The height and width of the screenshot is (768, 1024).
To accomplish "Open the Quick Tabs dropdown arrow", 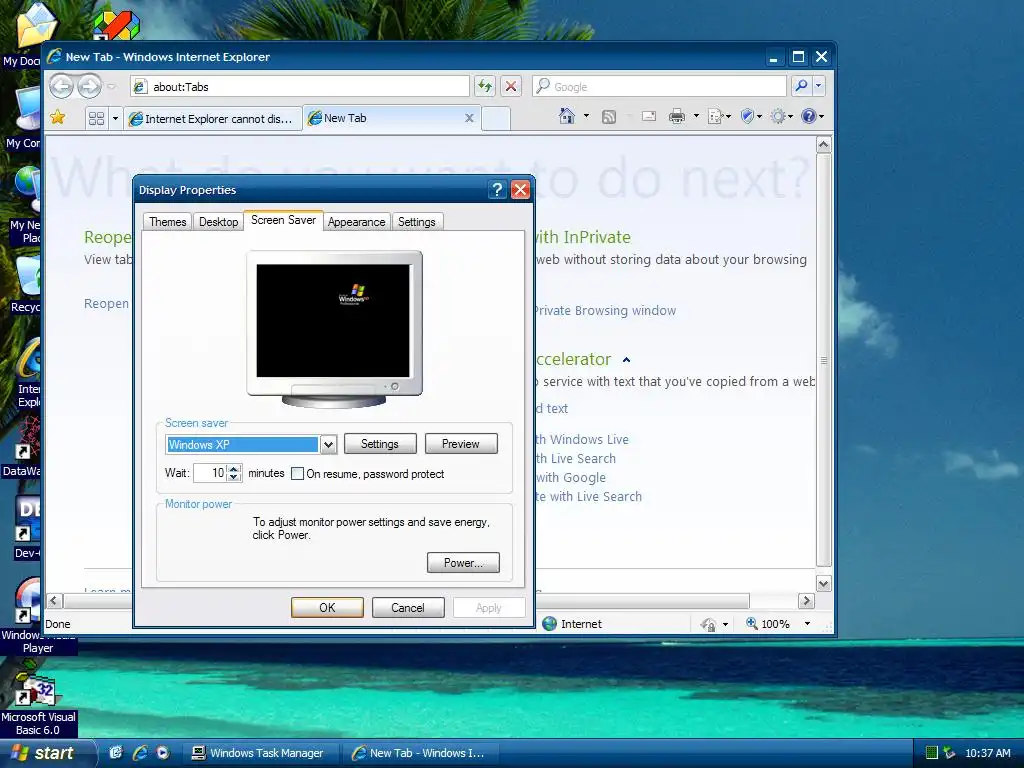I will click(116, 118).
